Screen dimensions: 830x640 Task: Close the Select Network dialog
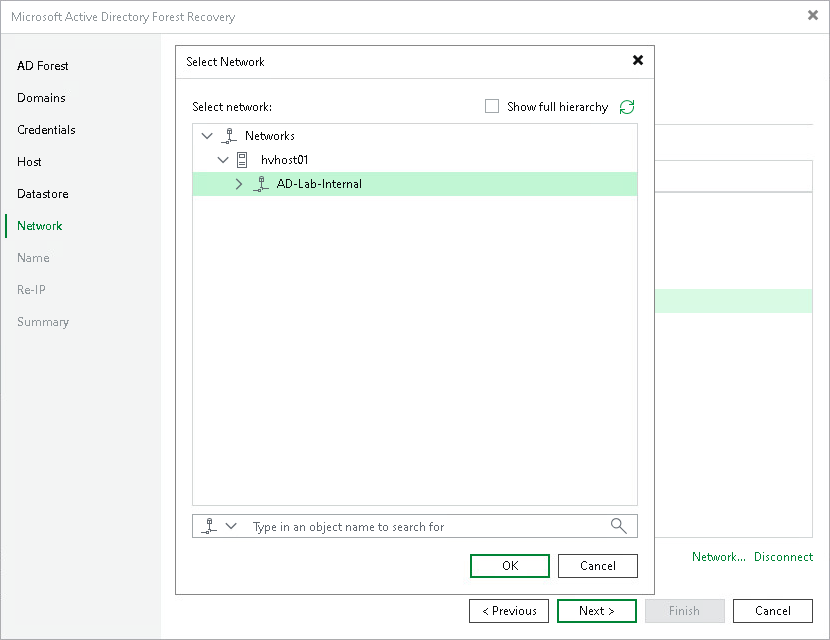[638, 60]
